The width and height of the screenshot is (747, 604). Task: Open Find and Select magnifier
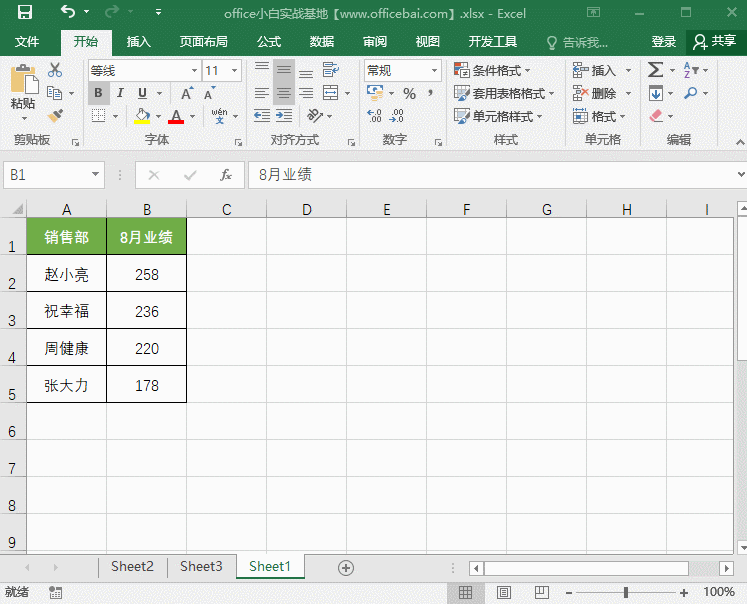click(x=690, y=93)
